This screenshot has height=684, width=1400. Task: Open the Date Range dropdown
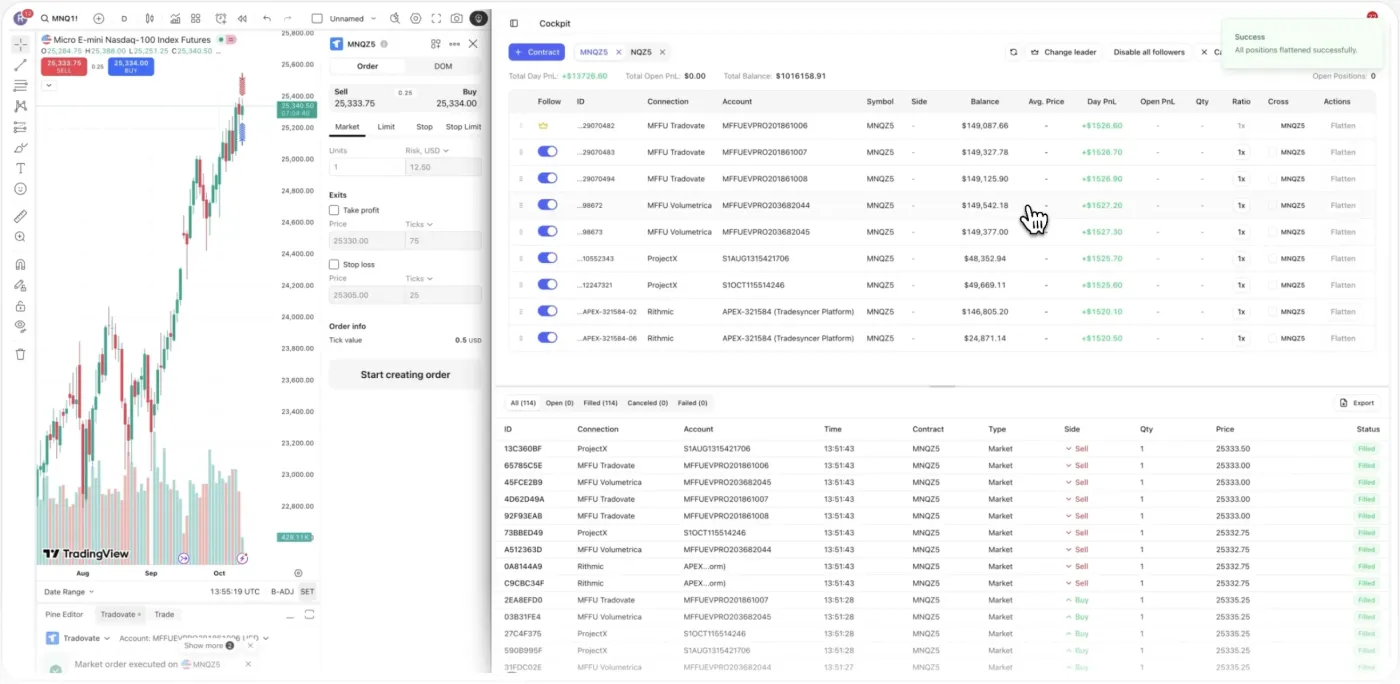pyautogui.click(x=70, y=592)
